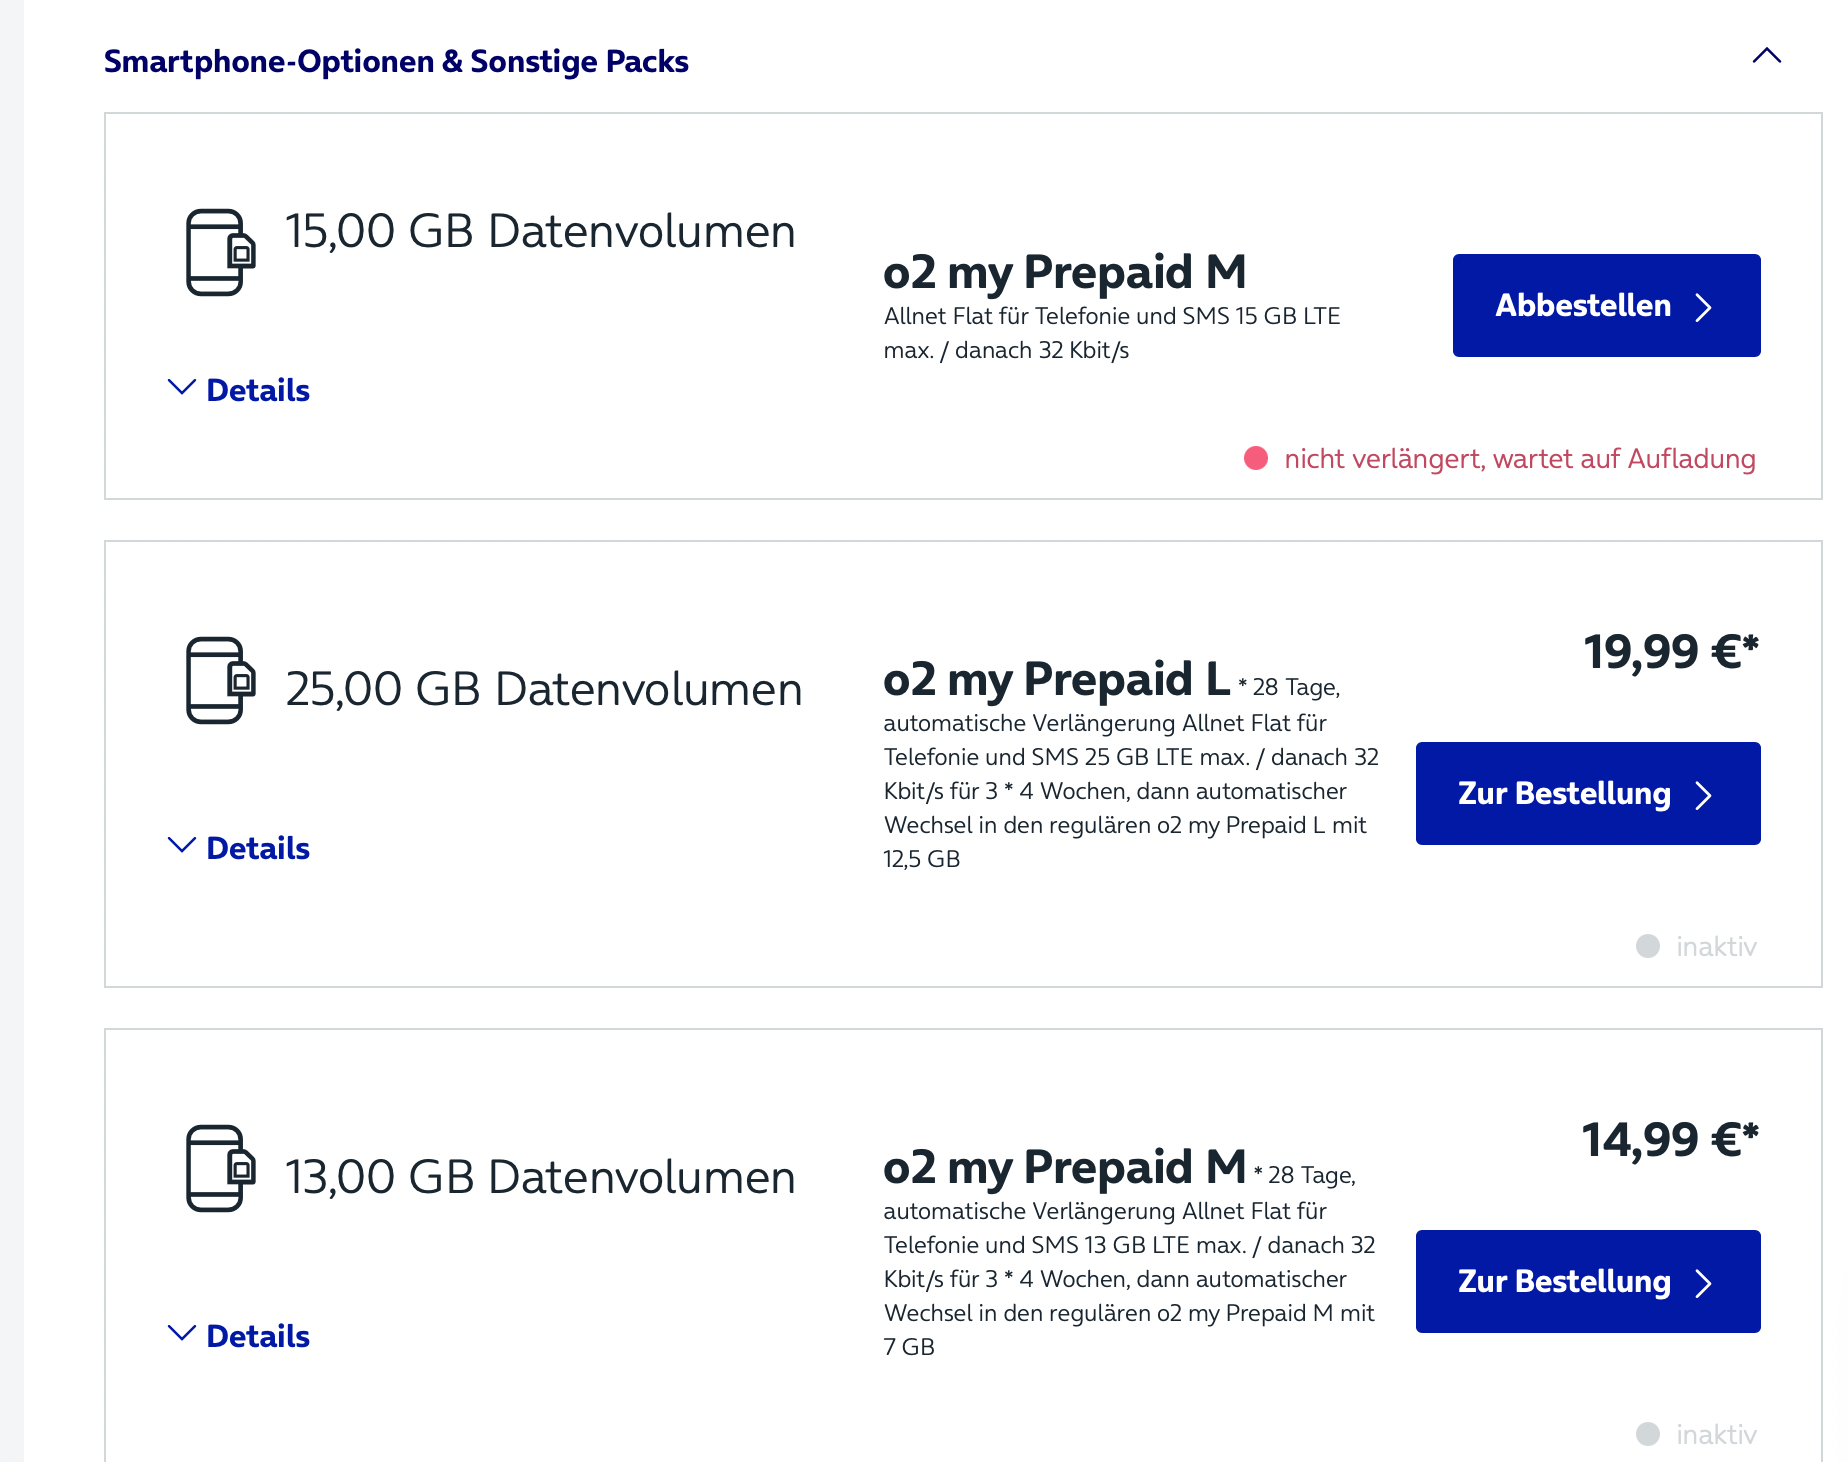The image size is (1848, 1462).
Task: Expand Details for the 13,00 GB pack
Action: (x=239, y=1336)
